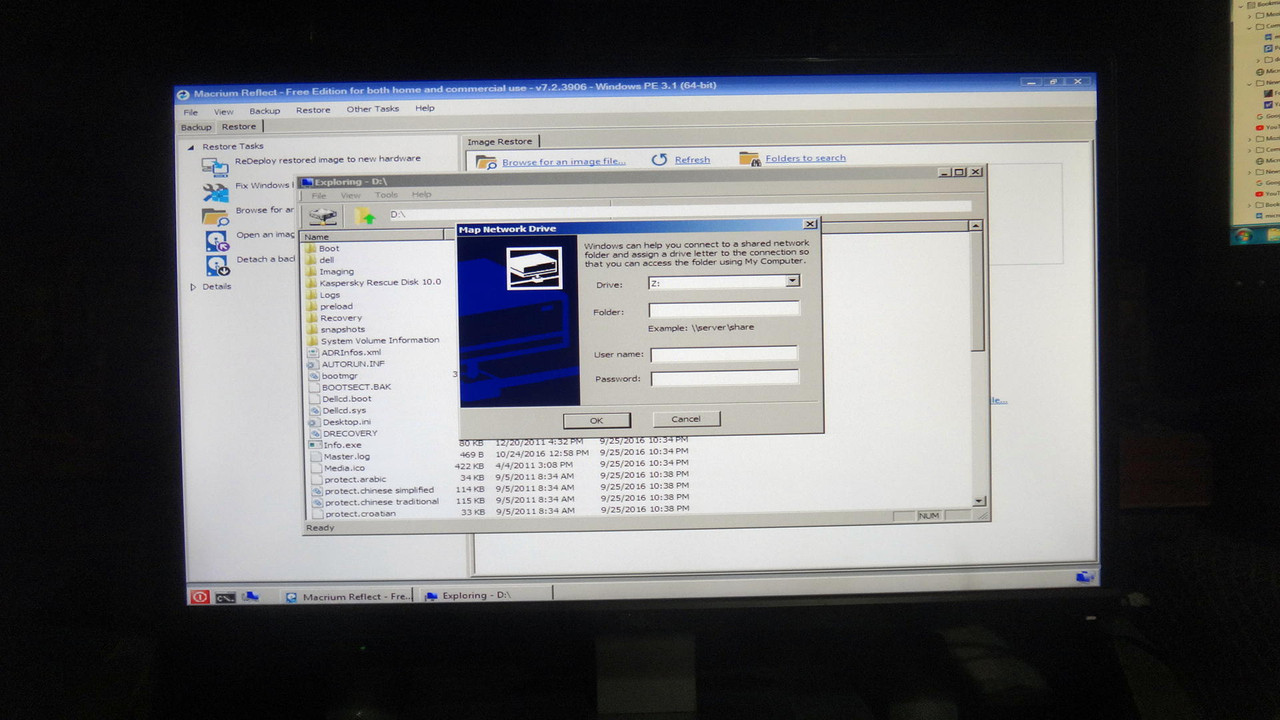Image resolution: width=1280 pixels, height=720 pixels.
Task: Select the bootmgr file icon
Action: pyautogui.click(x=313, y=376)
